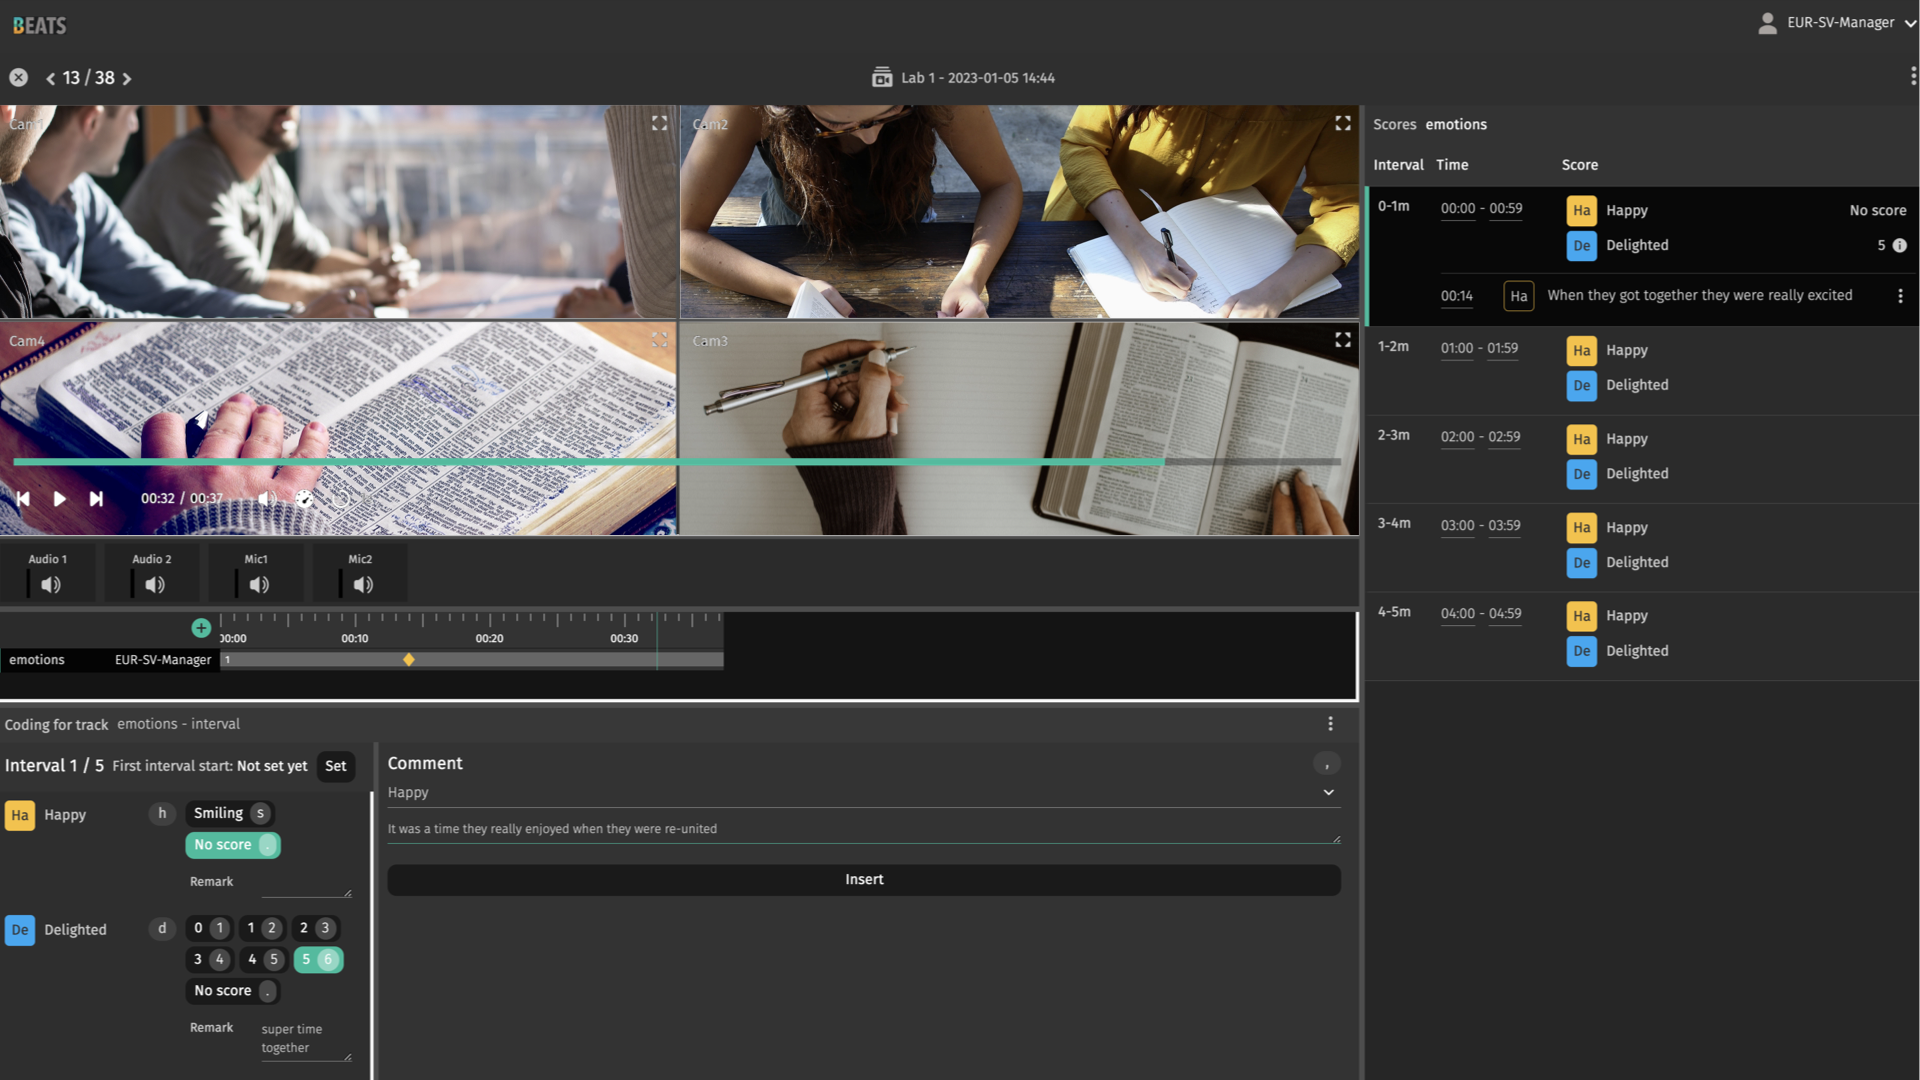This screenshot has height=1080, width=1920.
Task: Click the BEATS logo
Action: click(39, 25)
